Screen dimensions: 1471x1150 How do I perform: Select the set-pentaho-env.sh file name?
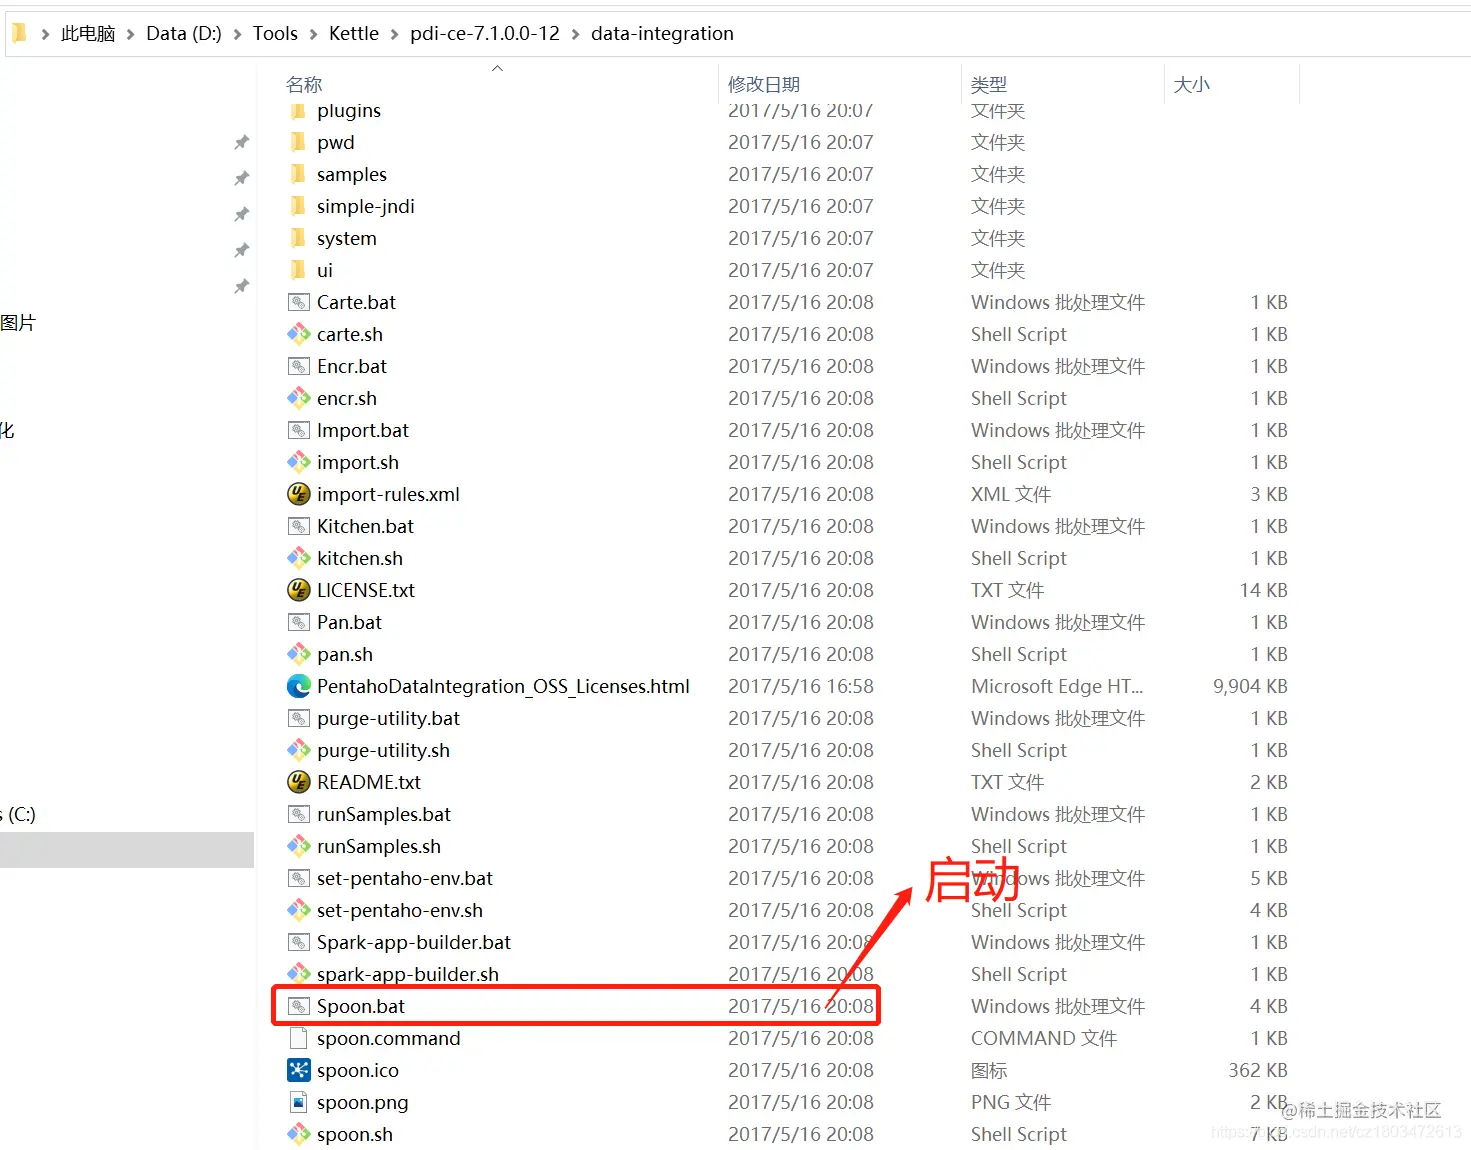(x=400, y=910)
